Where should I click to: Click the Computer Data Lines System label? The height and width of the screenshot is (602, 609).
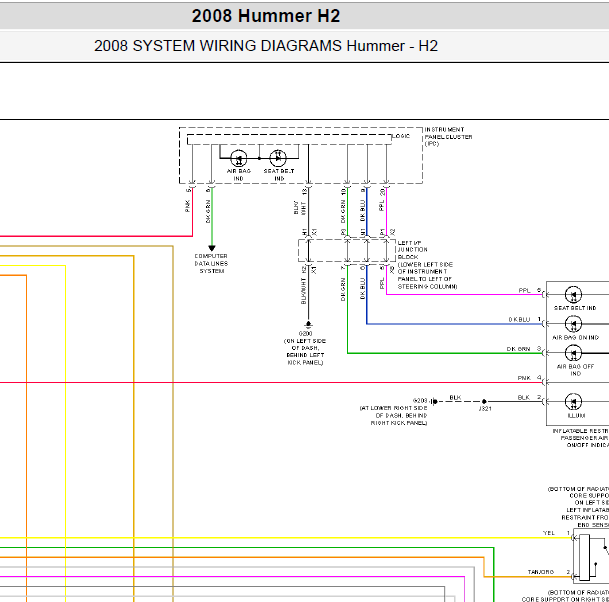(211, 263)
